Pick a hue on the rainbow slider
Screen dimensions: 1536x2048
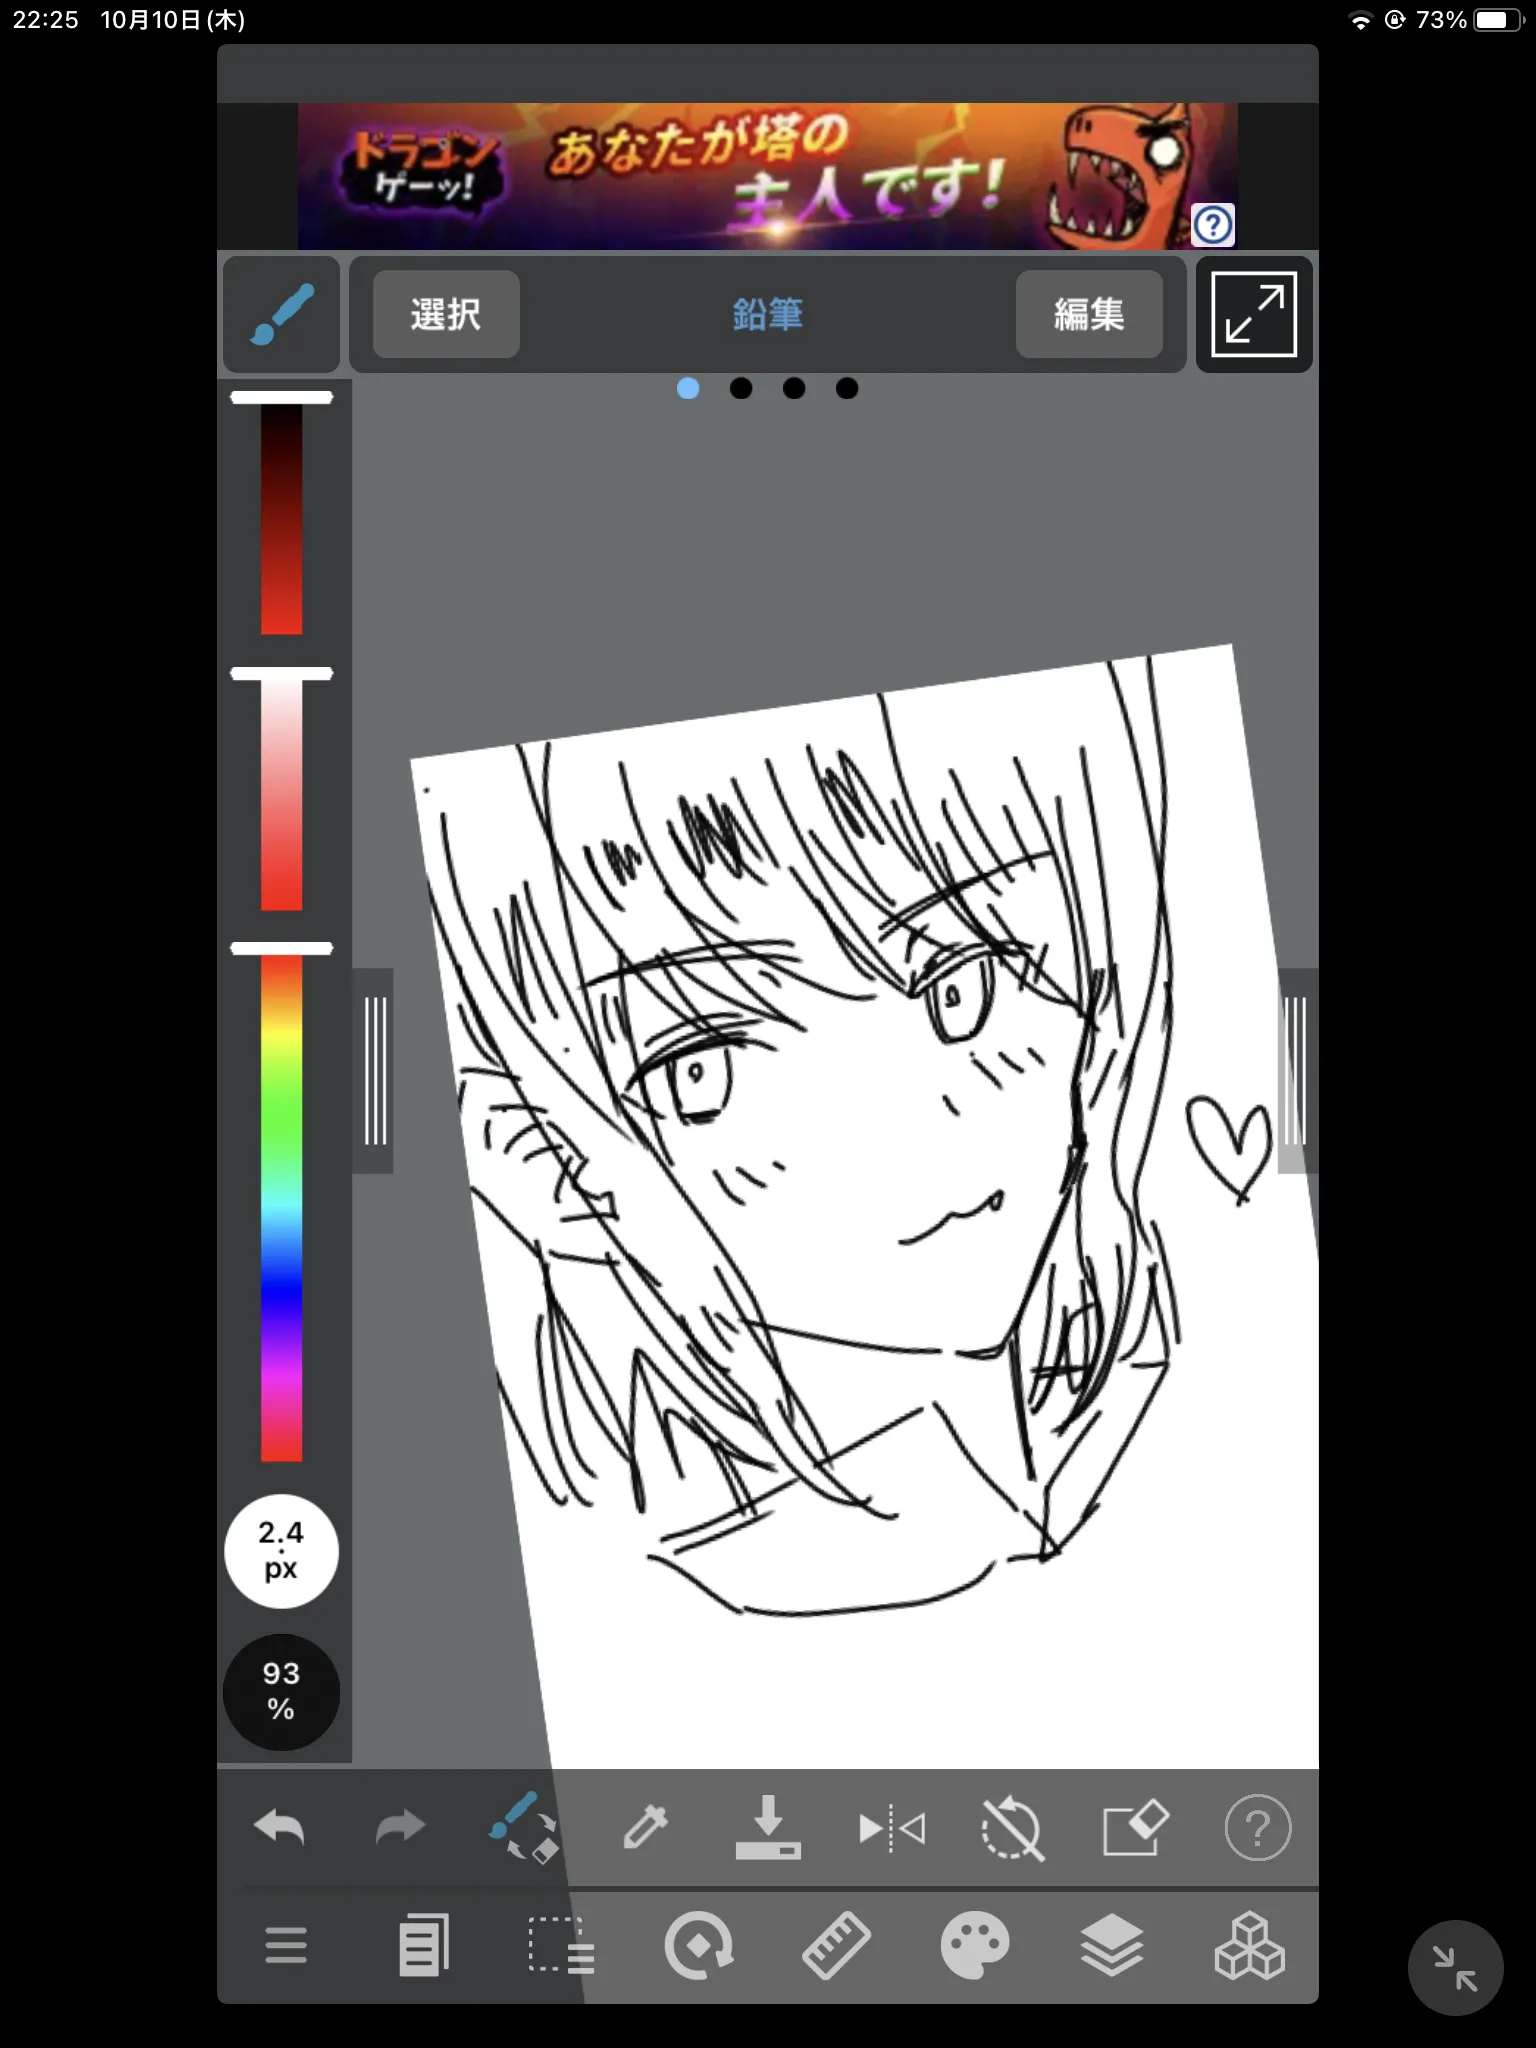tap(281, 1202)
